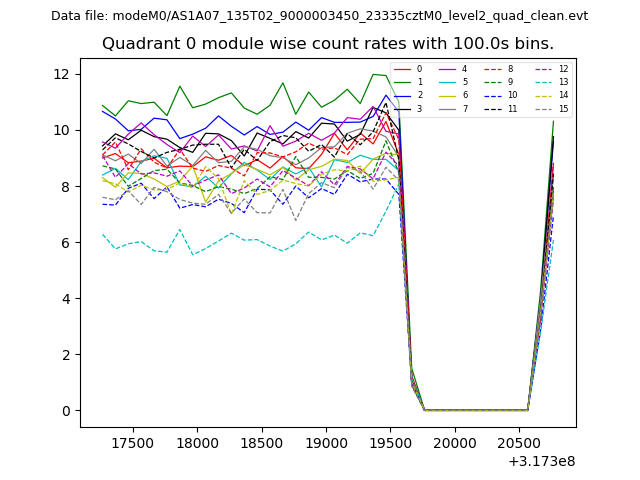Click the red dashed legend entry 8
Image resolution: width=640 pixels, height=480 pixels.
[x=498, y=69]
